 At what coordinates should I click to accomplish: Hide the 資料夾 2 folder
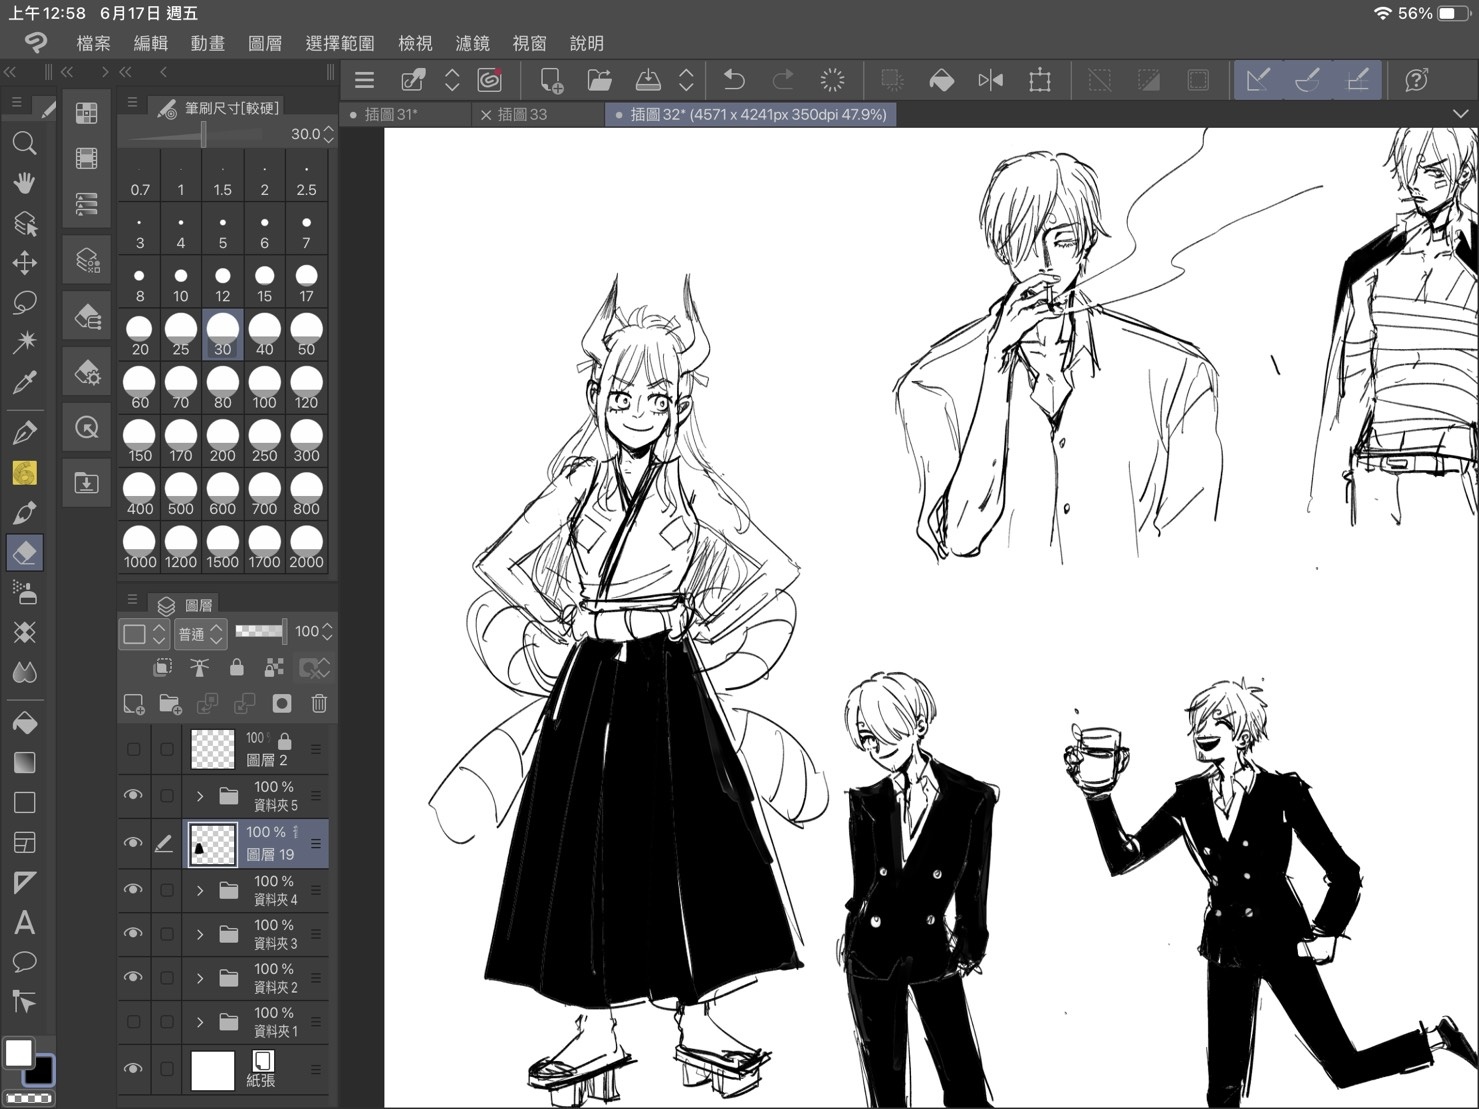pos(133,977)
